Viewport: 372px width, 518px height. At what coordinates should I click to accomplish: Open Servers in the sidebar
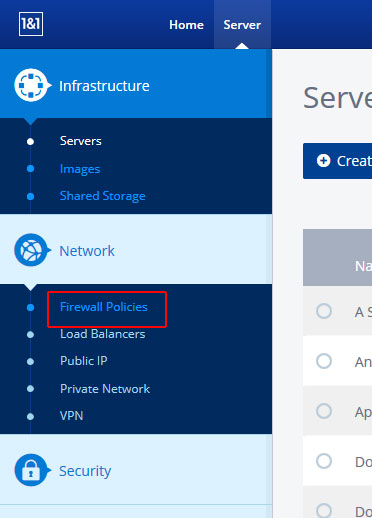81,141
